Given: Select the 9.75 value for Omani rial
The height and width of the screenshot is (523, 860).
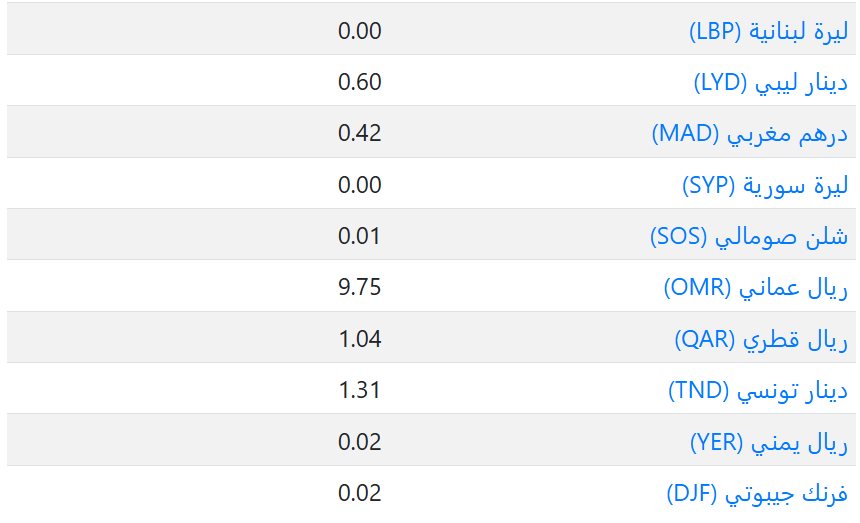Looking at the screenshot, I should [360, 288].
